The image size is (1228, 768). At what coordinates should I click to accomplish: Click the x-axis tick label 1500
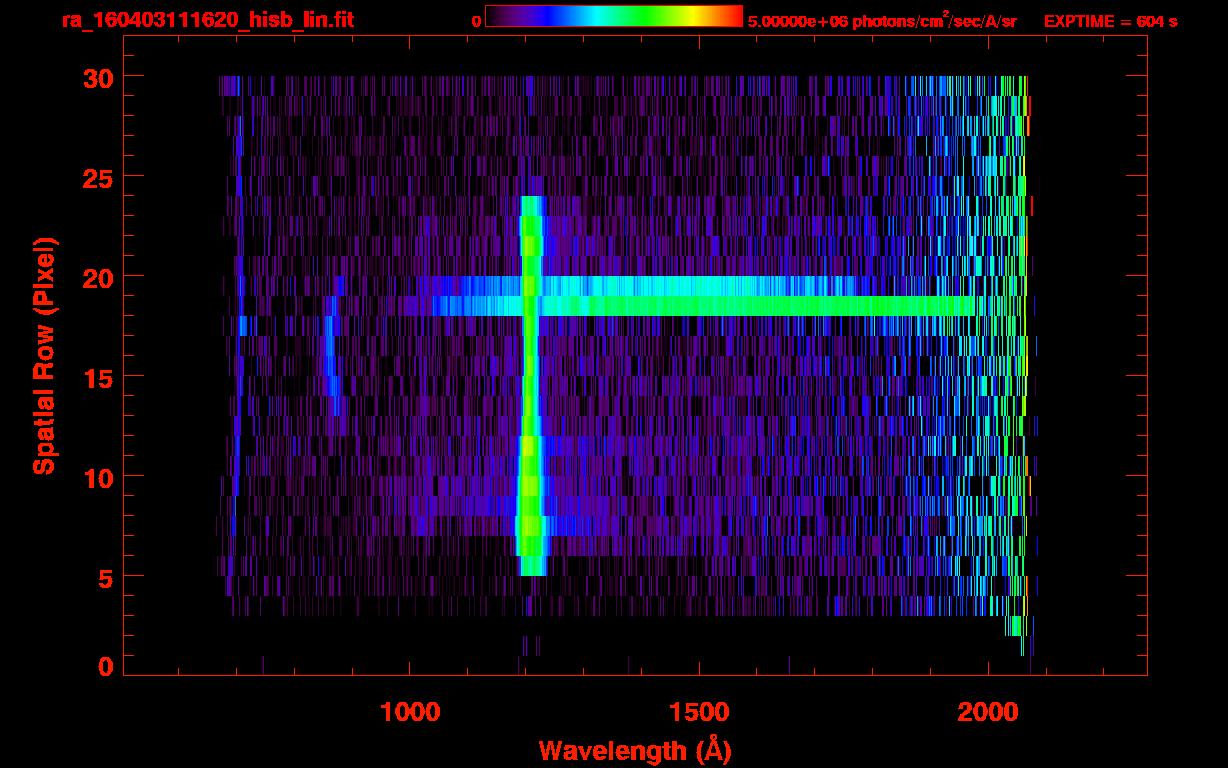pyautogui.click(x=699, y=712)
